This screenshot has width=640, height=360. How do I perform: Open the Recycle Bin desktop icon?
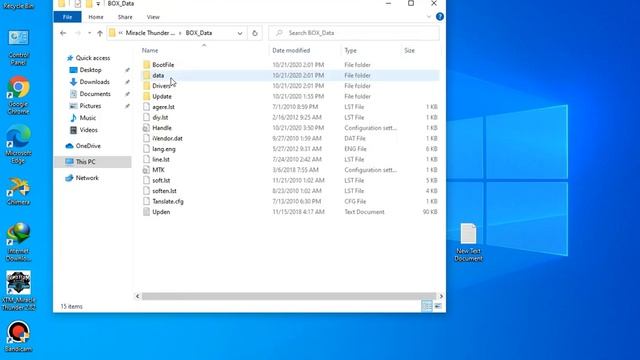coord(18,5)
